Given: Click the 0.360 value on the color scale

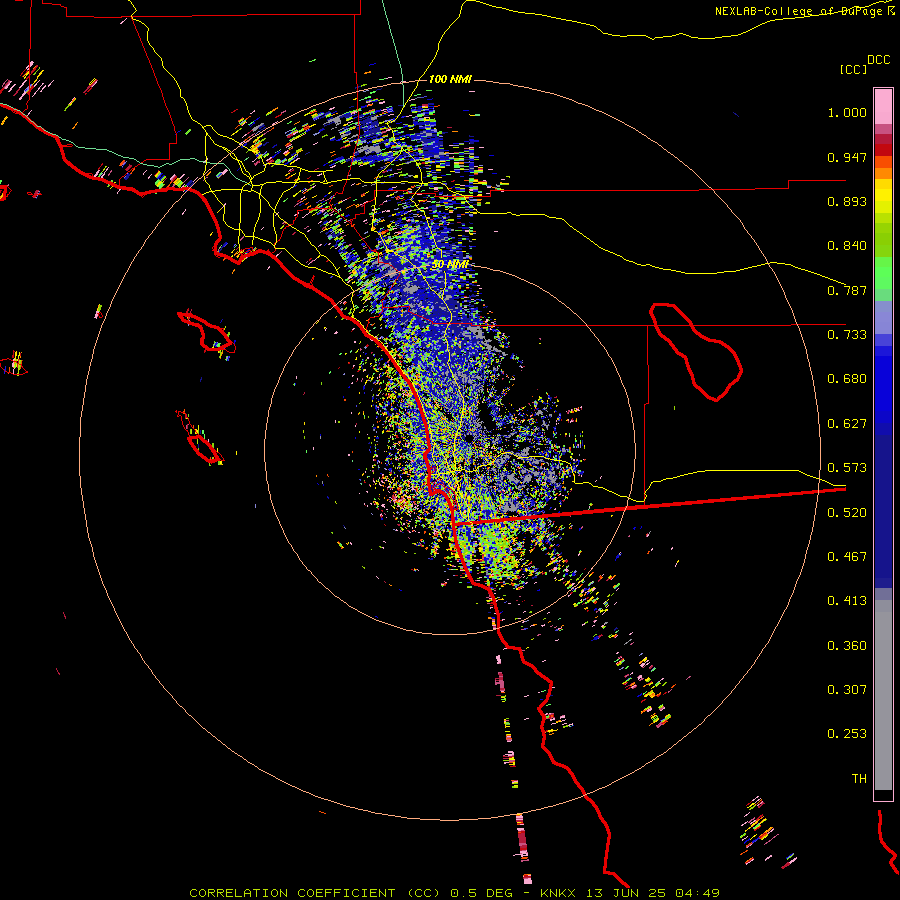Looking at the screenshot, I should click(847, 646).
